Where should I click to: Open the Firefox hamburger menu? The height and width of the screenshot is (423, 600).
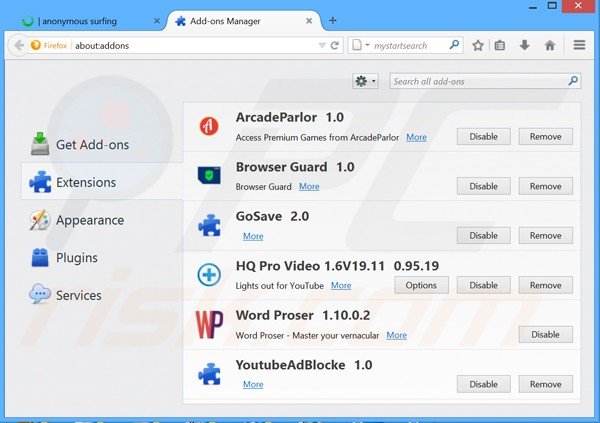pos(579,45)
